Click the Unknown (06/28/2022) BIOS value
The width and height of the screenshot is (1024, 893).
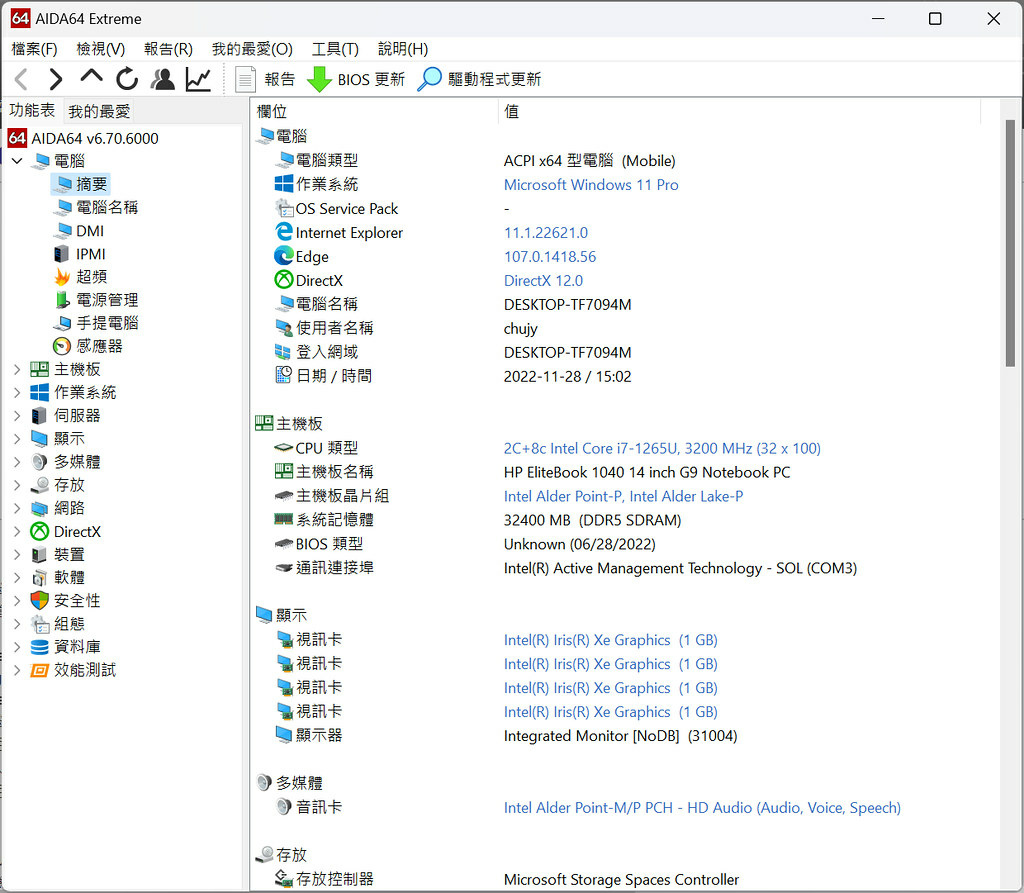579,544
